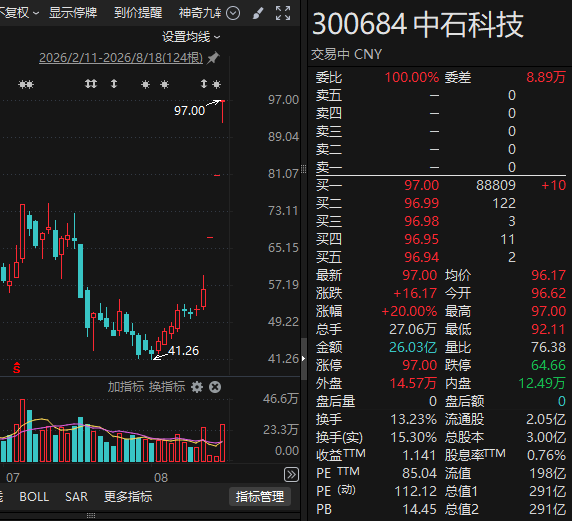Image resolution: width=572 pixels, height=521 pixels.
Task: Close the volume indicator panel
Action: 215,387
